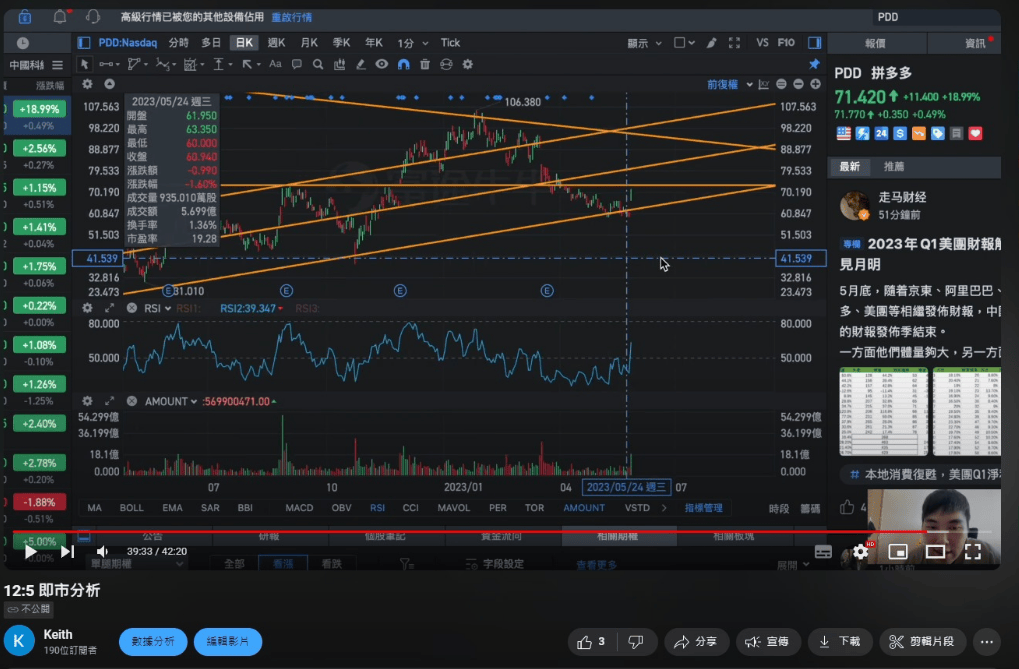The height and width of the screenshot is (669, 1019).
Task: Zoom out the chart with minus icon
Action: [798, 85]
